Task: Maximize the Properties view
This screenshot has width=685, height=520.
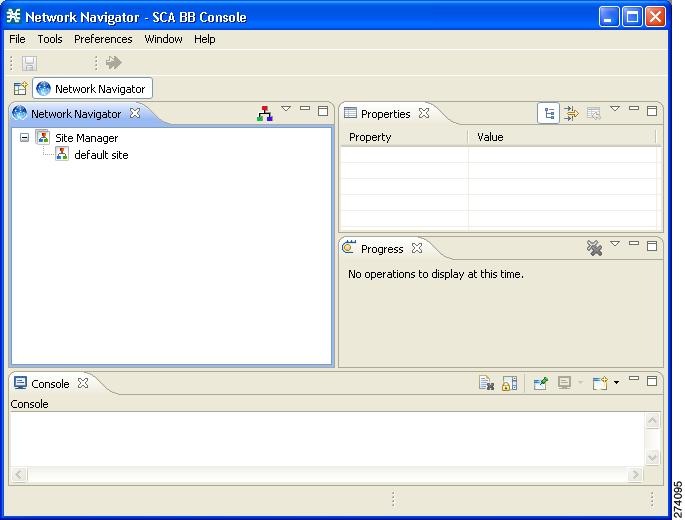Action: pos(652,111)
